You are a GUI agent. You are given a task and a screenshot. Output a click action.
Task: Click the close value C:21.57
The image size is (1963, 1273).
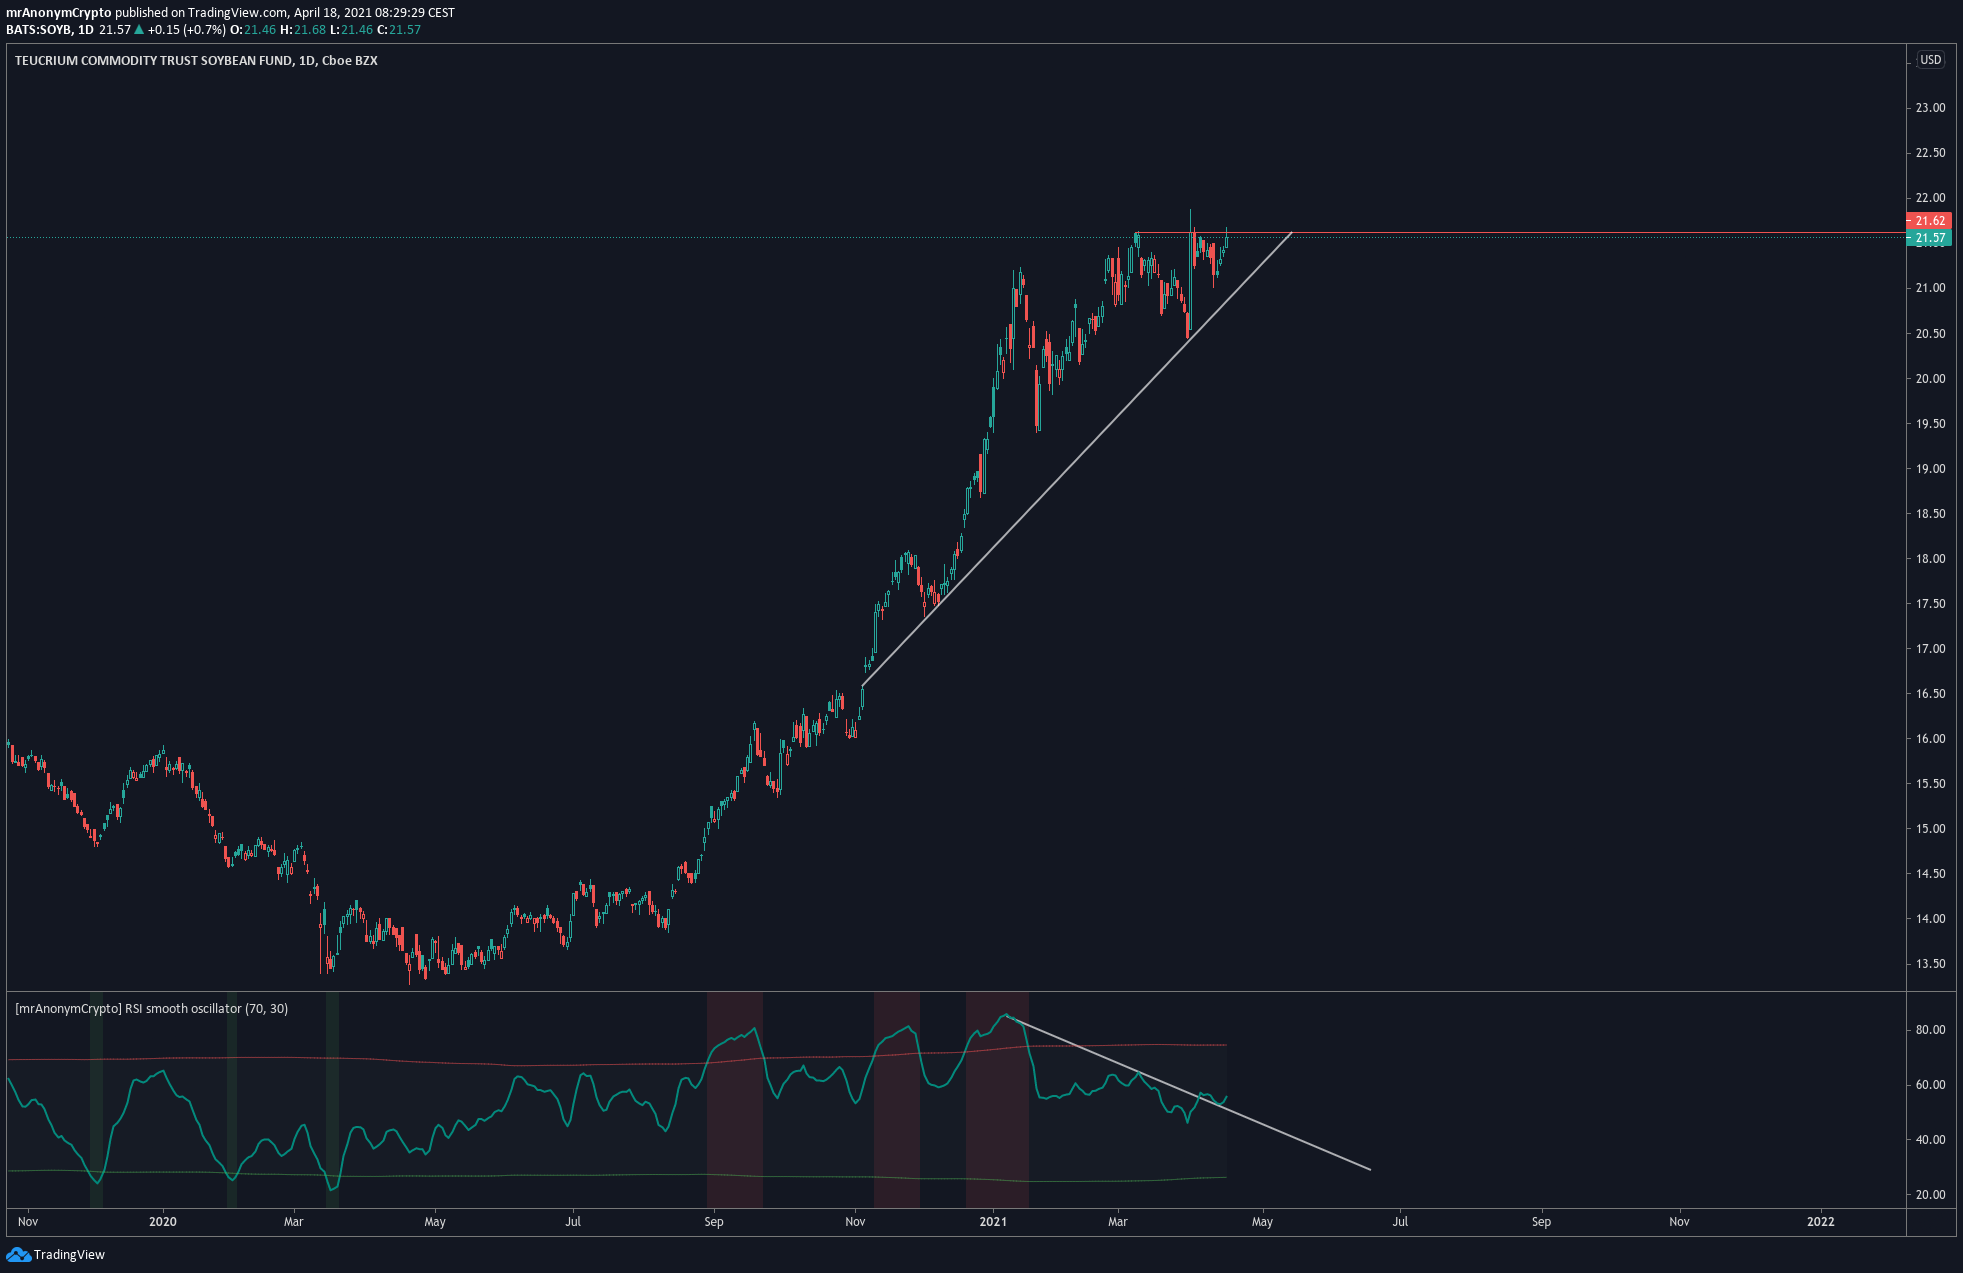[x=399, y=30]
